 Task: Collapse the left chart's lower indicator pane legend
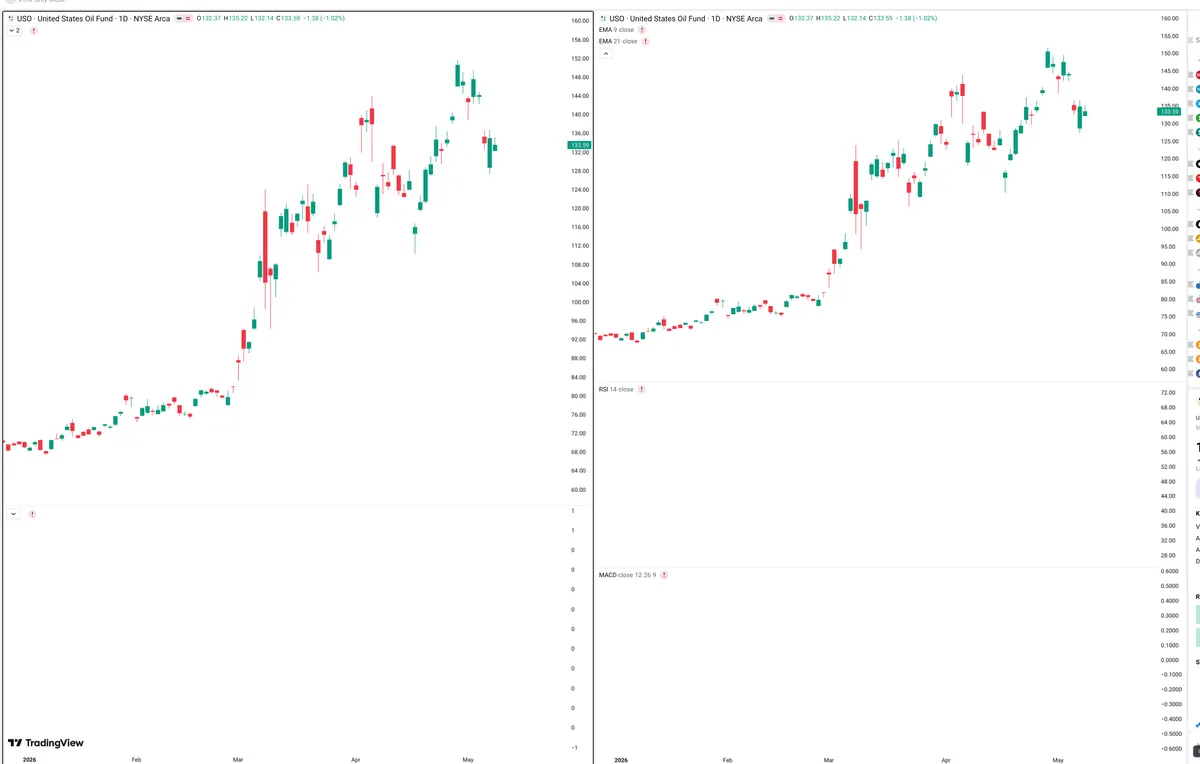tap(13, 514)
